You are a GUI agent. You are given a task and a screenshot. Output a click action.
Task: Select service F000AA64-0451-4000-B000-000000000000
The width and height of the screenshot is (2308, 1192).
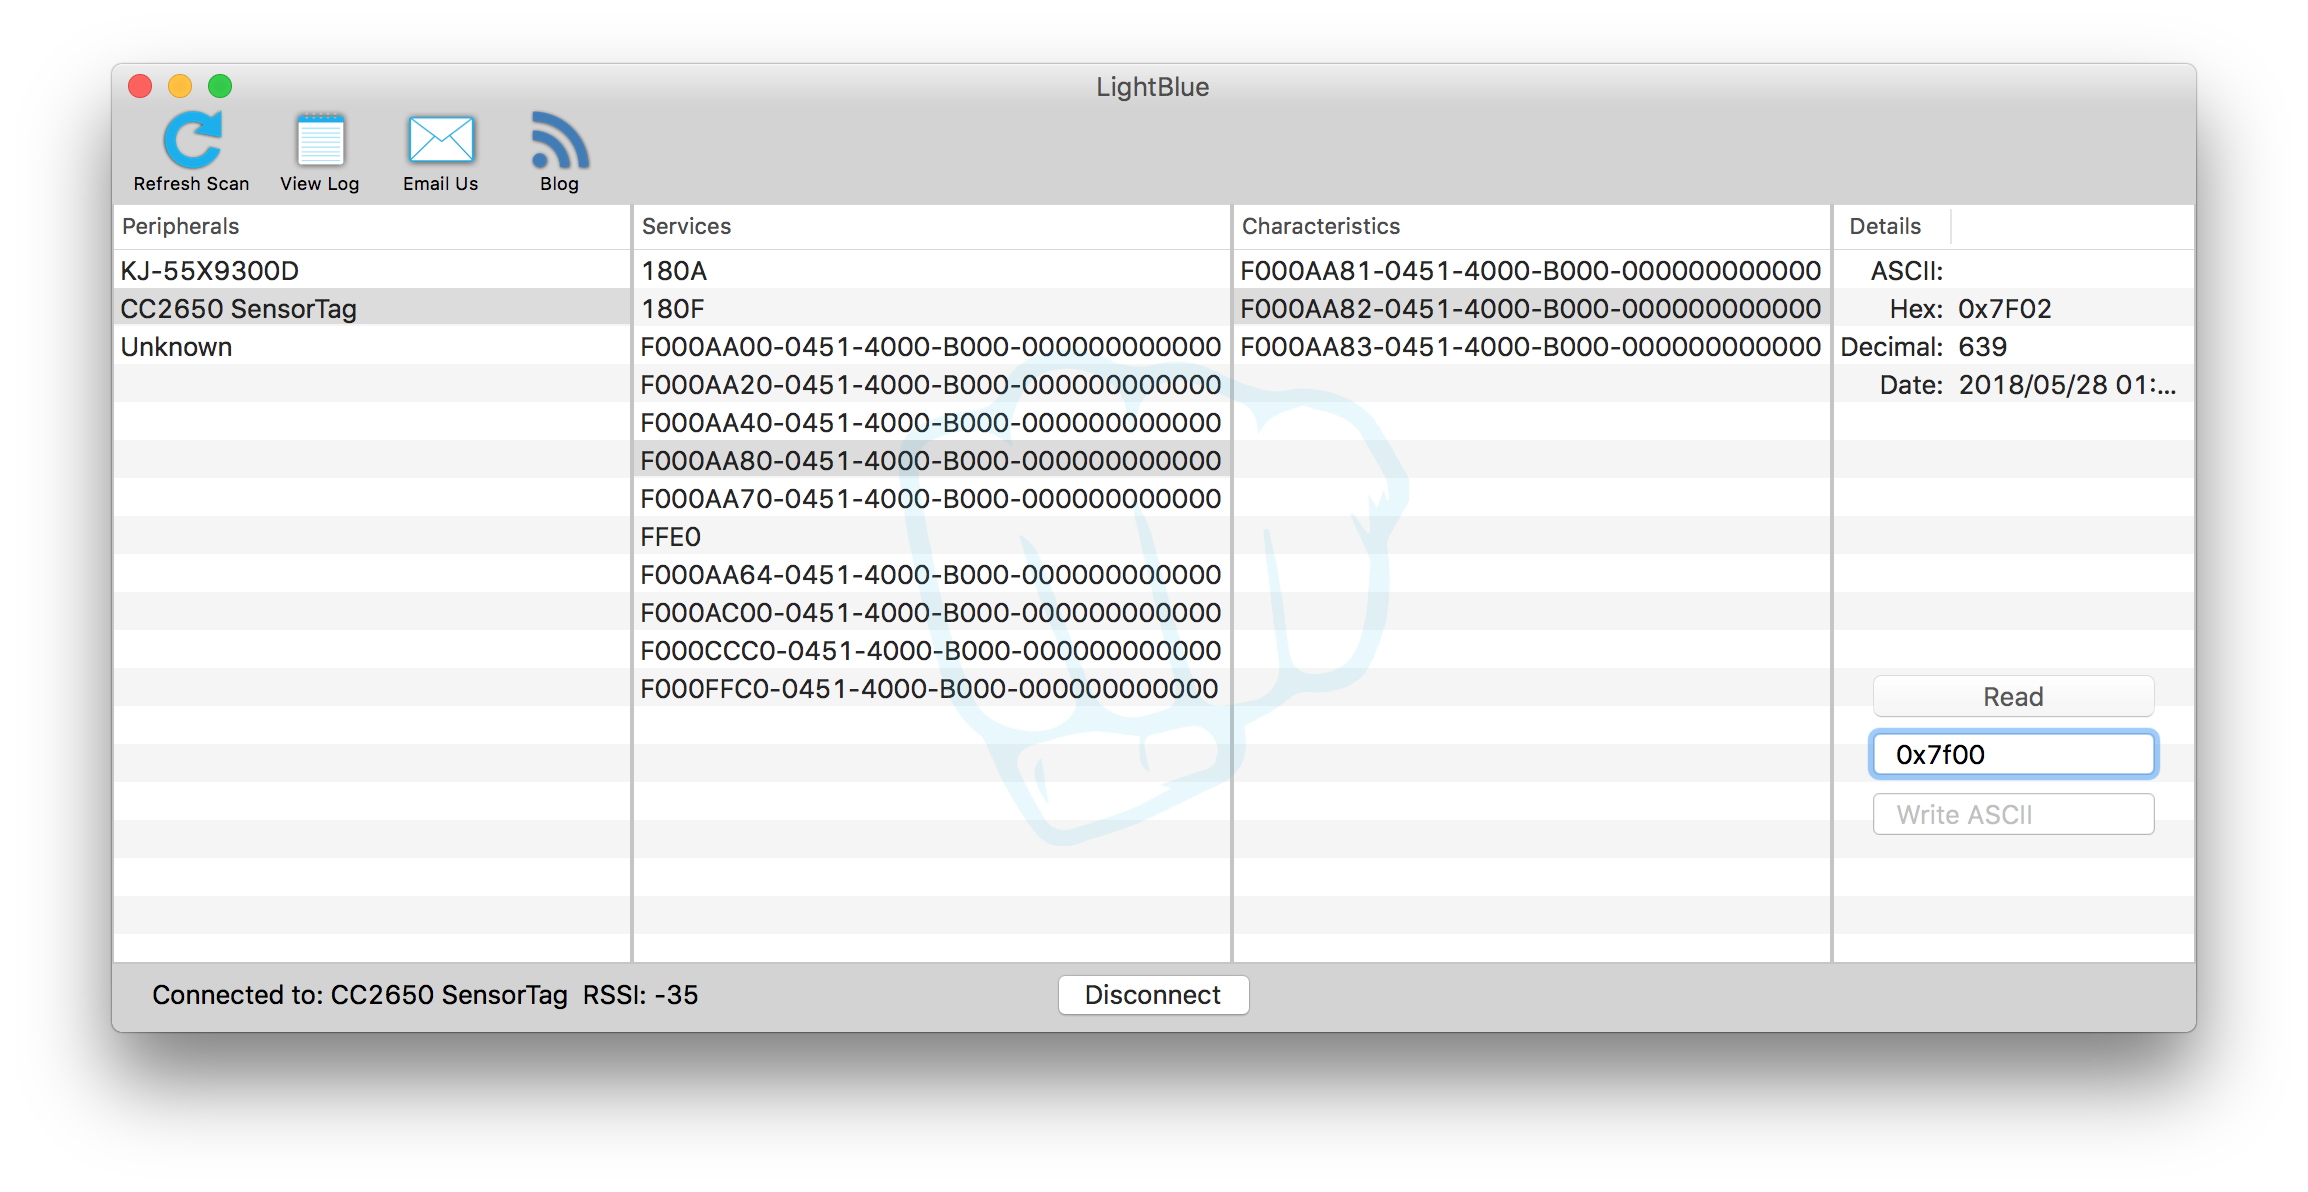tap(931, 575)
